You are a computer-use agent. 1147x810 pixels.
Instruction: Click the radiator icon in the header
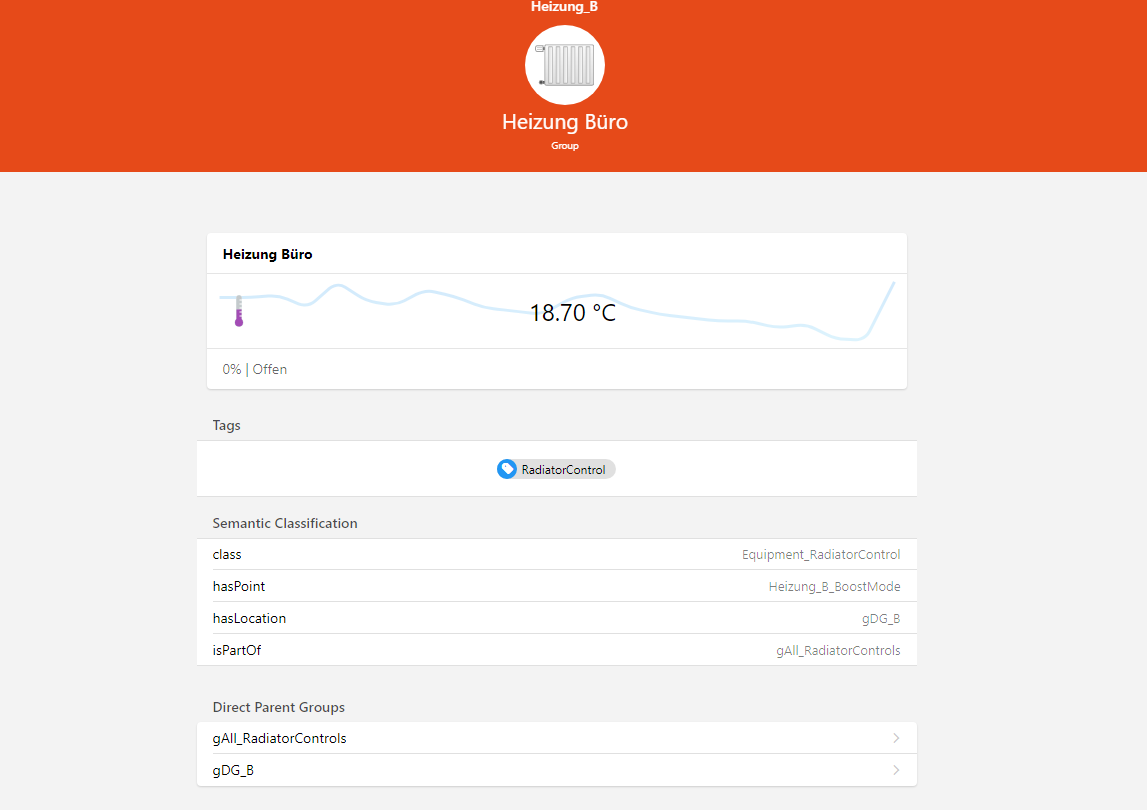(565, 65)
